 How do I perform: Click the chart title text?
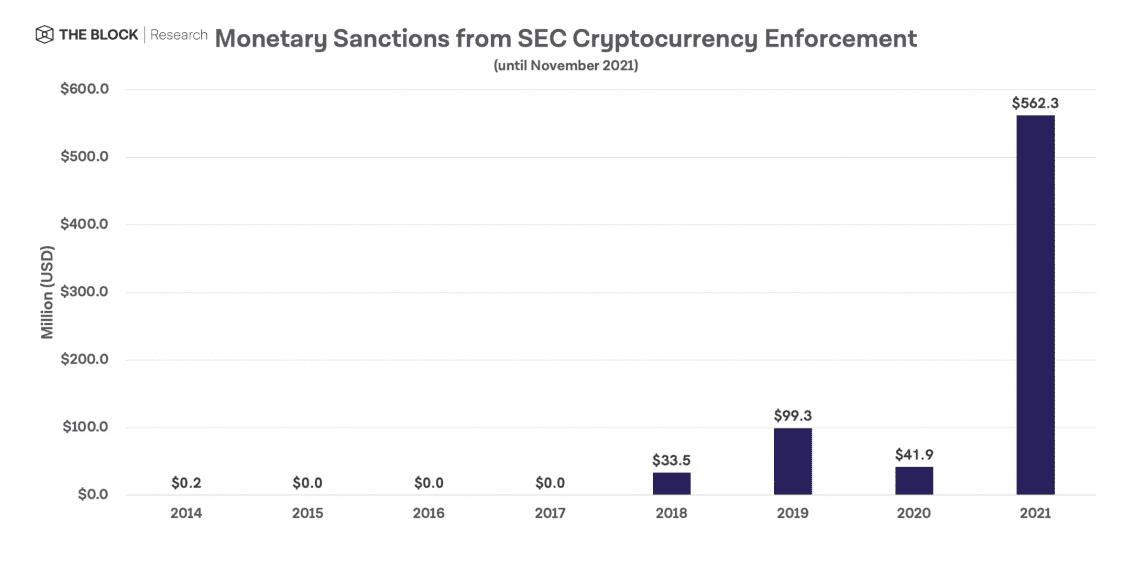point(565,39)
